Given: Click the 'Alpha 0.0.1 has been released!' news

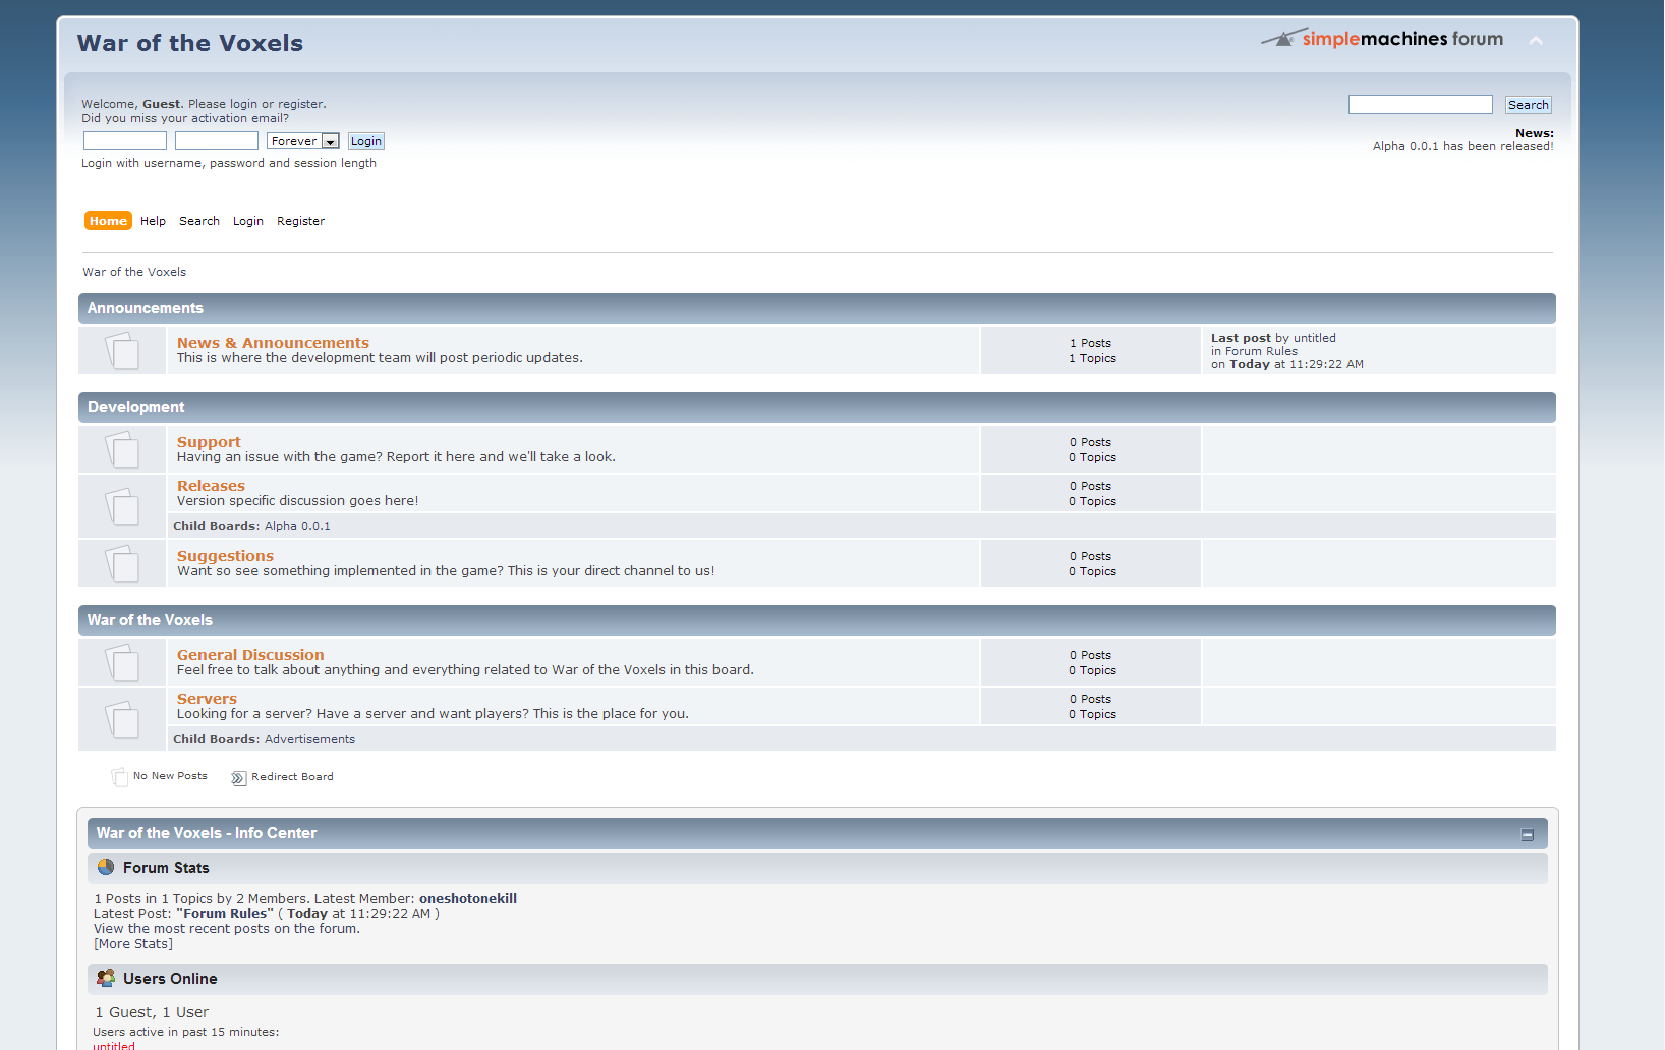Looking at the screenshot, I should [x=1463, y=146].
